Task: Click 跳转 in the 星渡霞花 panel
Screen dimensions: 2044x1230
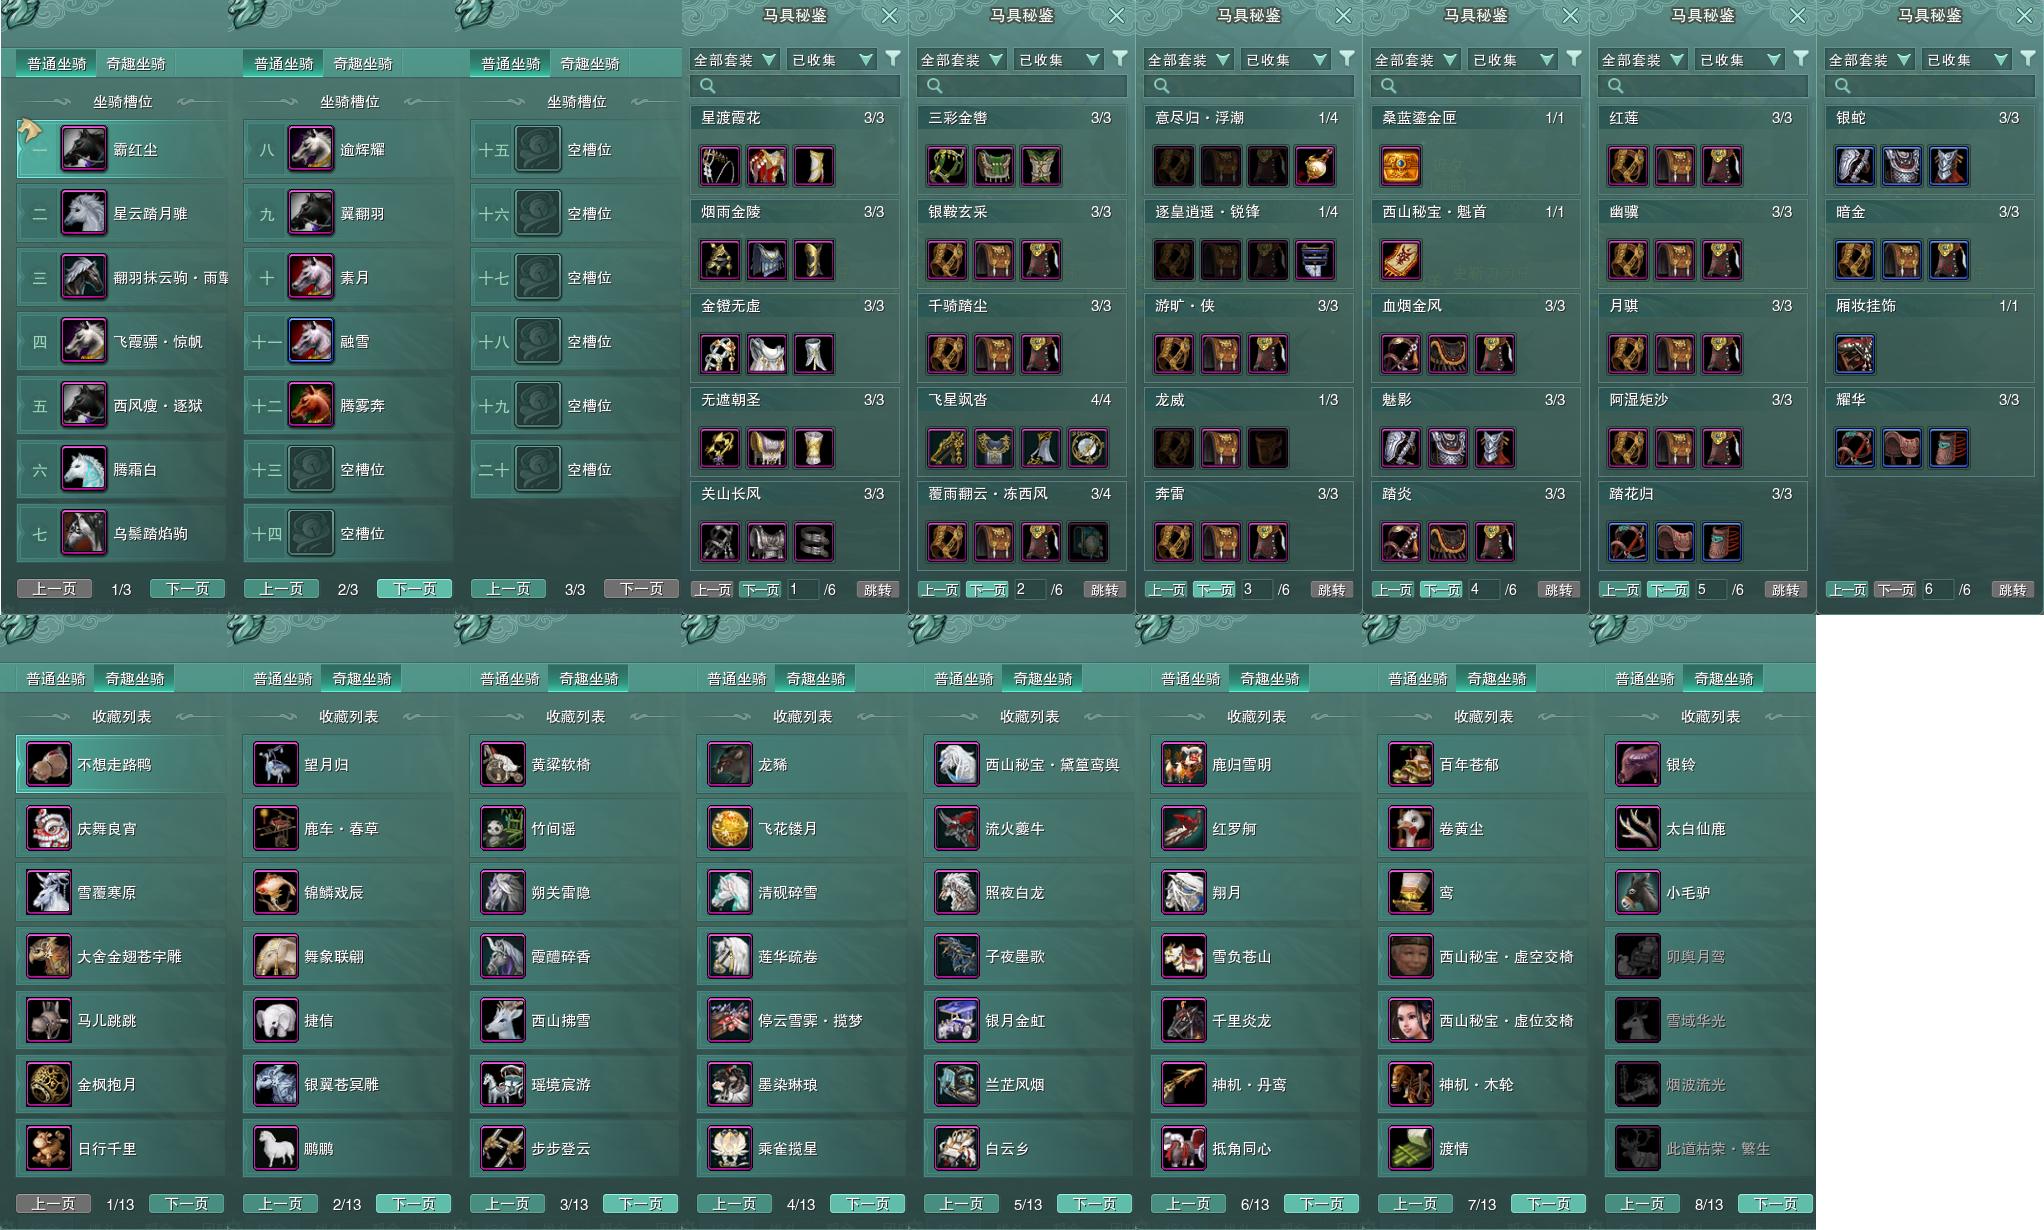Action: (877, 590)
